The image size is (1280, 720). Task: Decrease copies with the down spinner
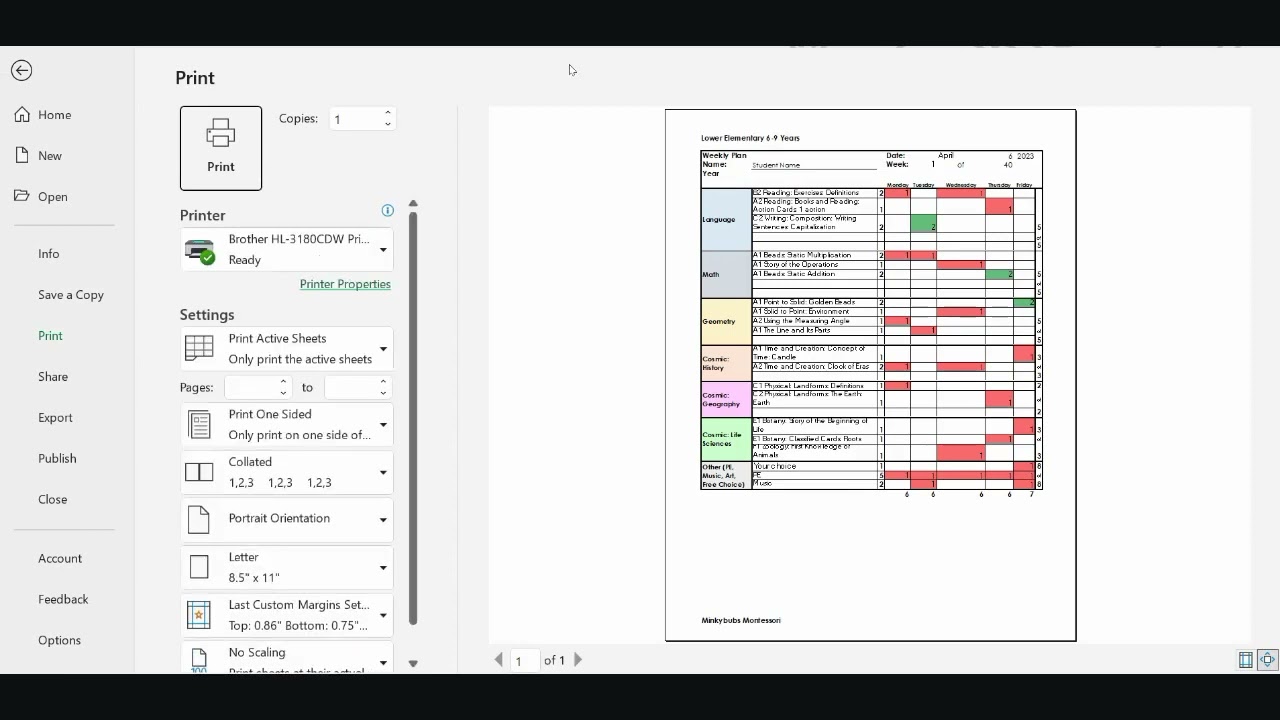[388, 125]
